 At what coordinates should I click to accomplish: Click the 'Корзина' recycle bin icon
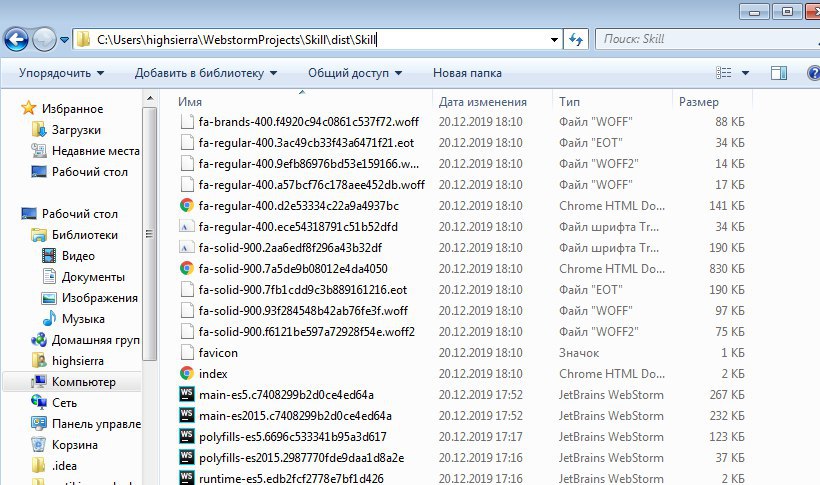tap(39, 445)
